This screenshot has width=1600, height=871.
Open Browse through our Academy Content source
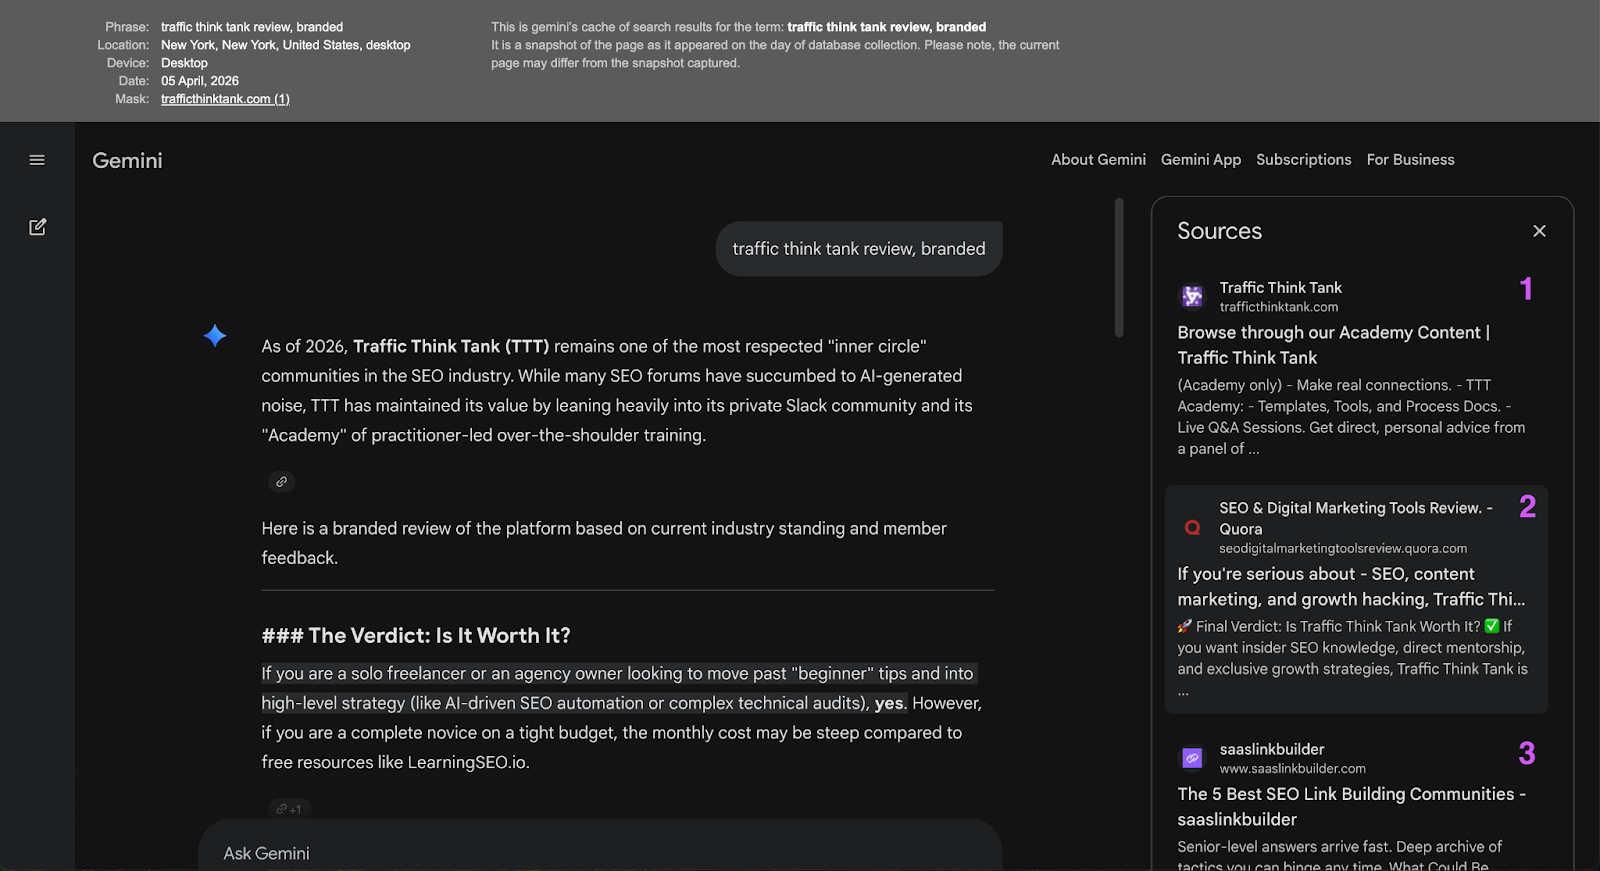click(x=1333, y=345)
